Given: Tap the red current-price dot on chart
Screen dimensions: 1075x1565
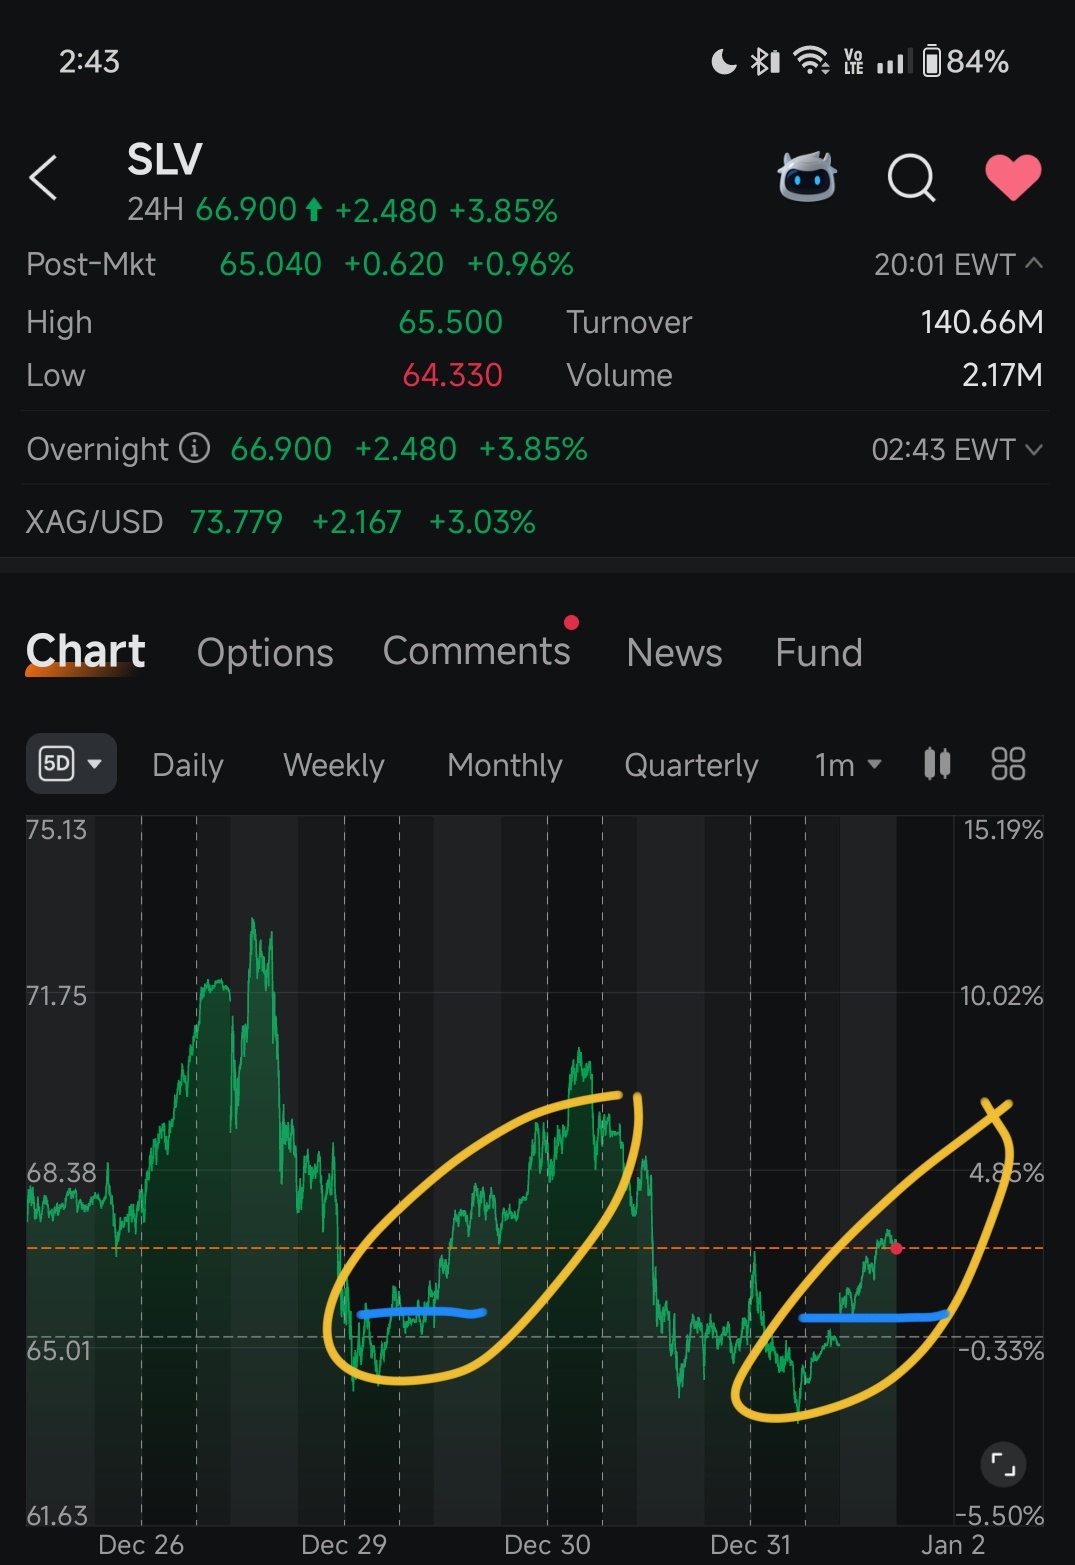Looking at the screenshot, I should tap(897, 1248).
